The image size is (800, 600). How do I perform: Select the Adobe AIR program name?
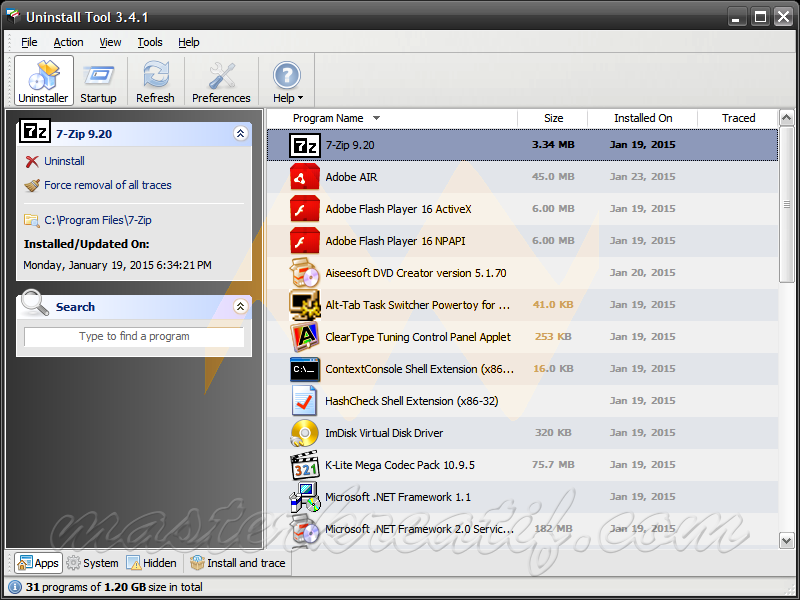pyautogui.click(x=351, y=177)
